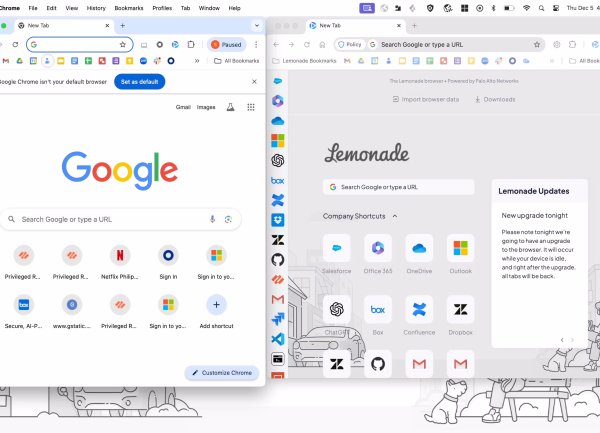This screenshot has width=600, height=433.
Task: Open tab search dropdown in Chrome
Action: [x=257, y=26]
